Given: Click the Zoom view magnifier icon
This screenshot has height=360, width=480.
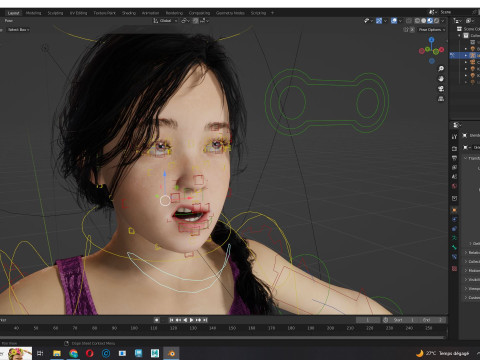Looking at the screenshot, I should [x=441, y=69].
